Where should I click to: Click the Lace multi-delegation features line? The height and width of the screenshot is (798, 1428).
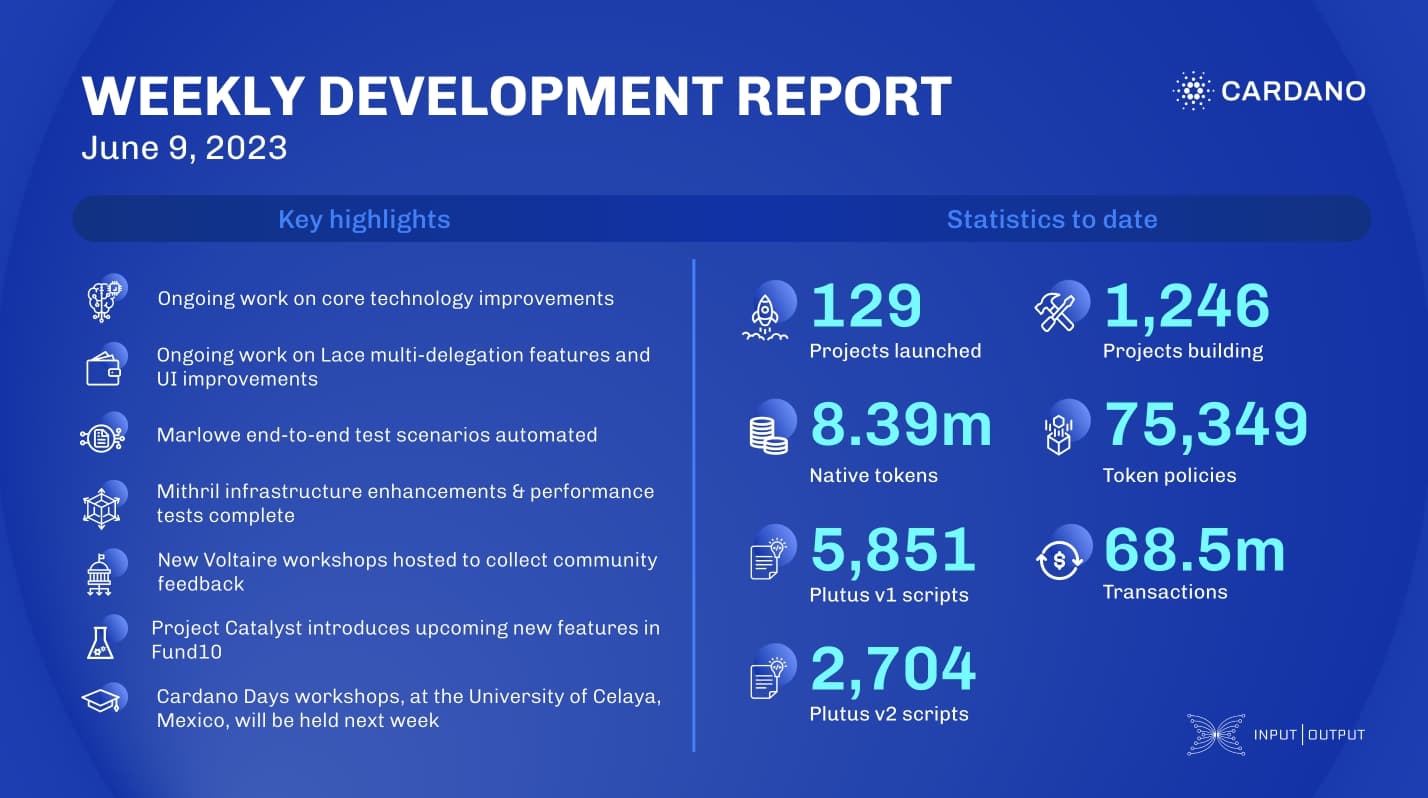coord(403,367)
